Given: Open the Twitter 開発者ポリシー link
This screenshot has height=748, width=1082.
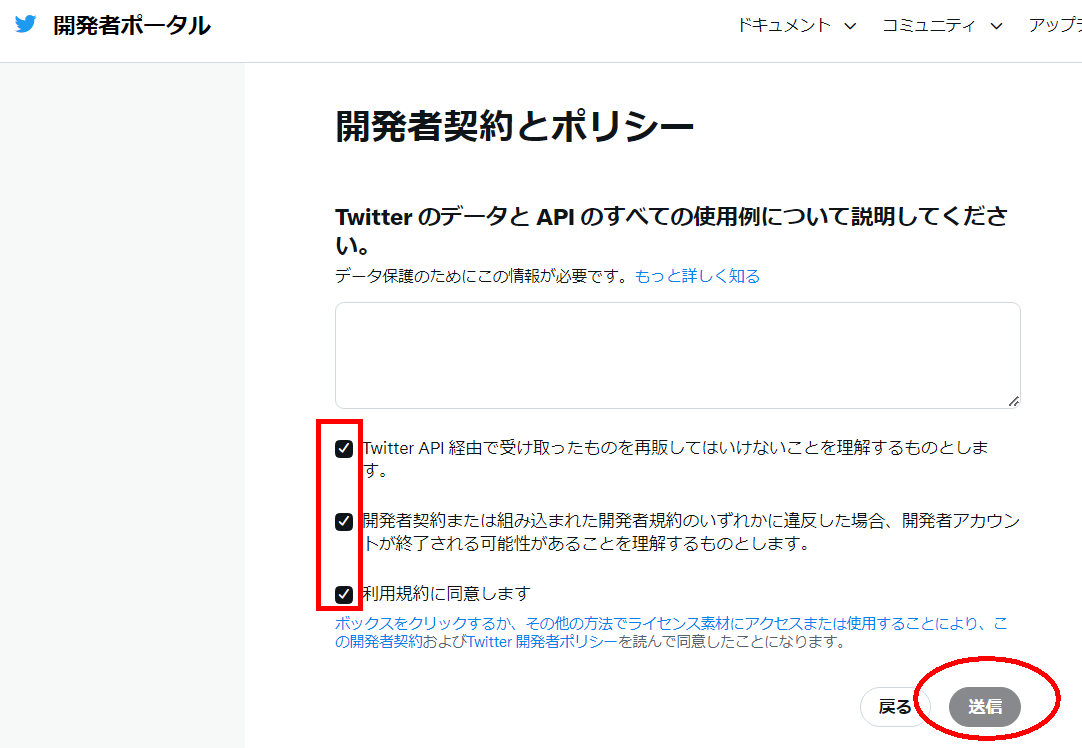Looking at the screenshot, I should tap(542, 642).
